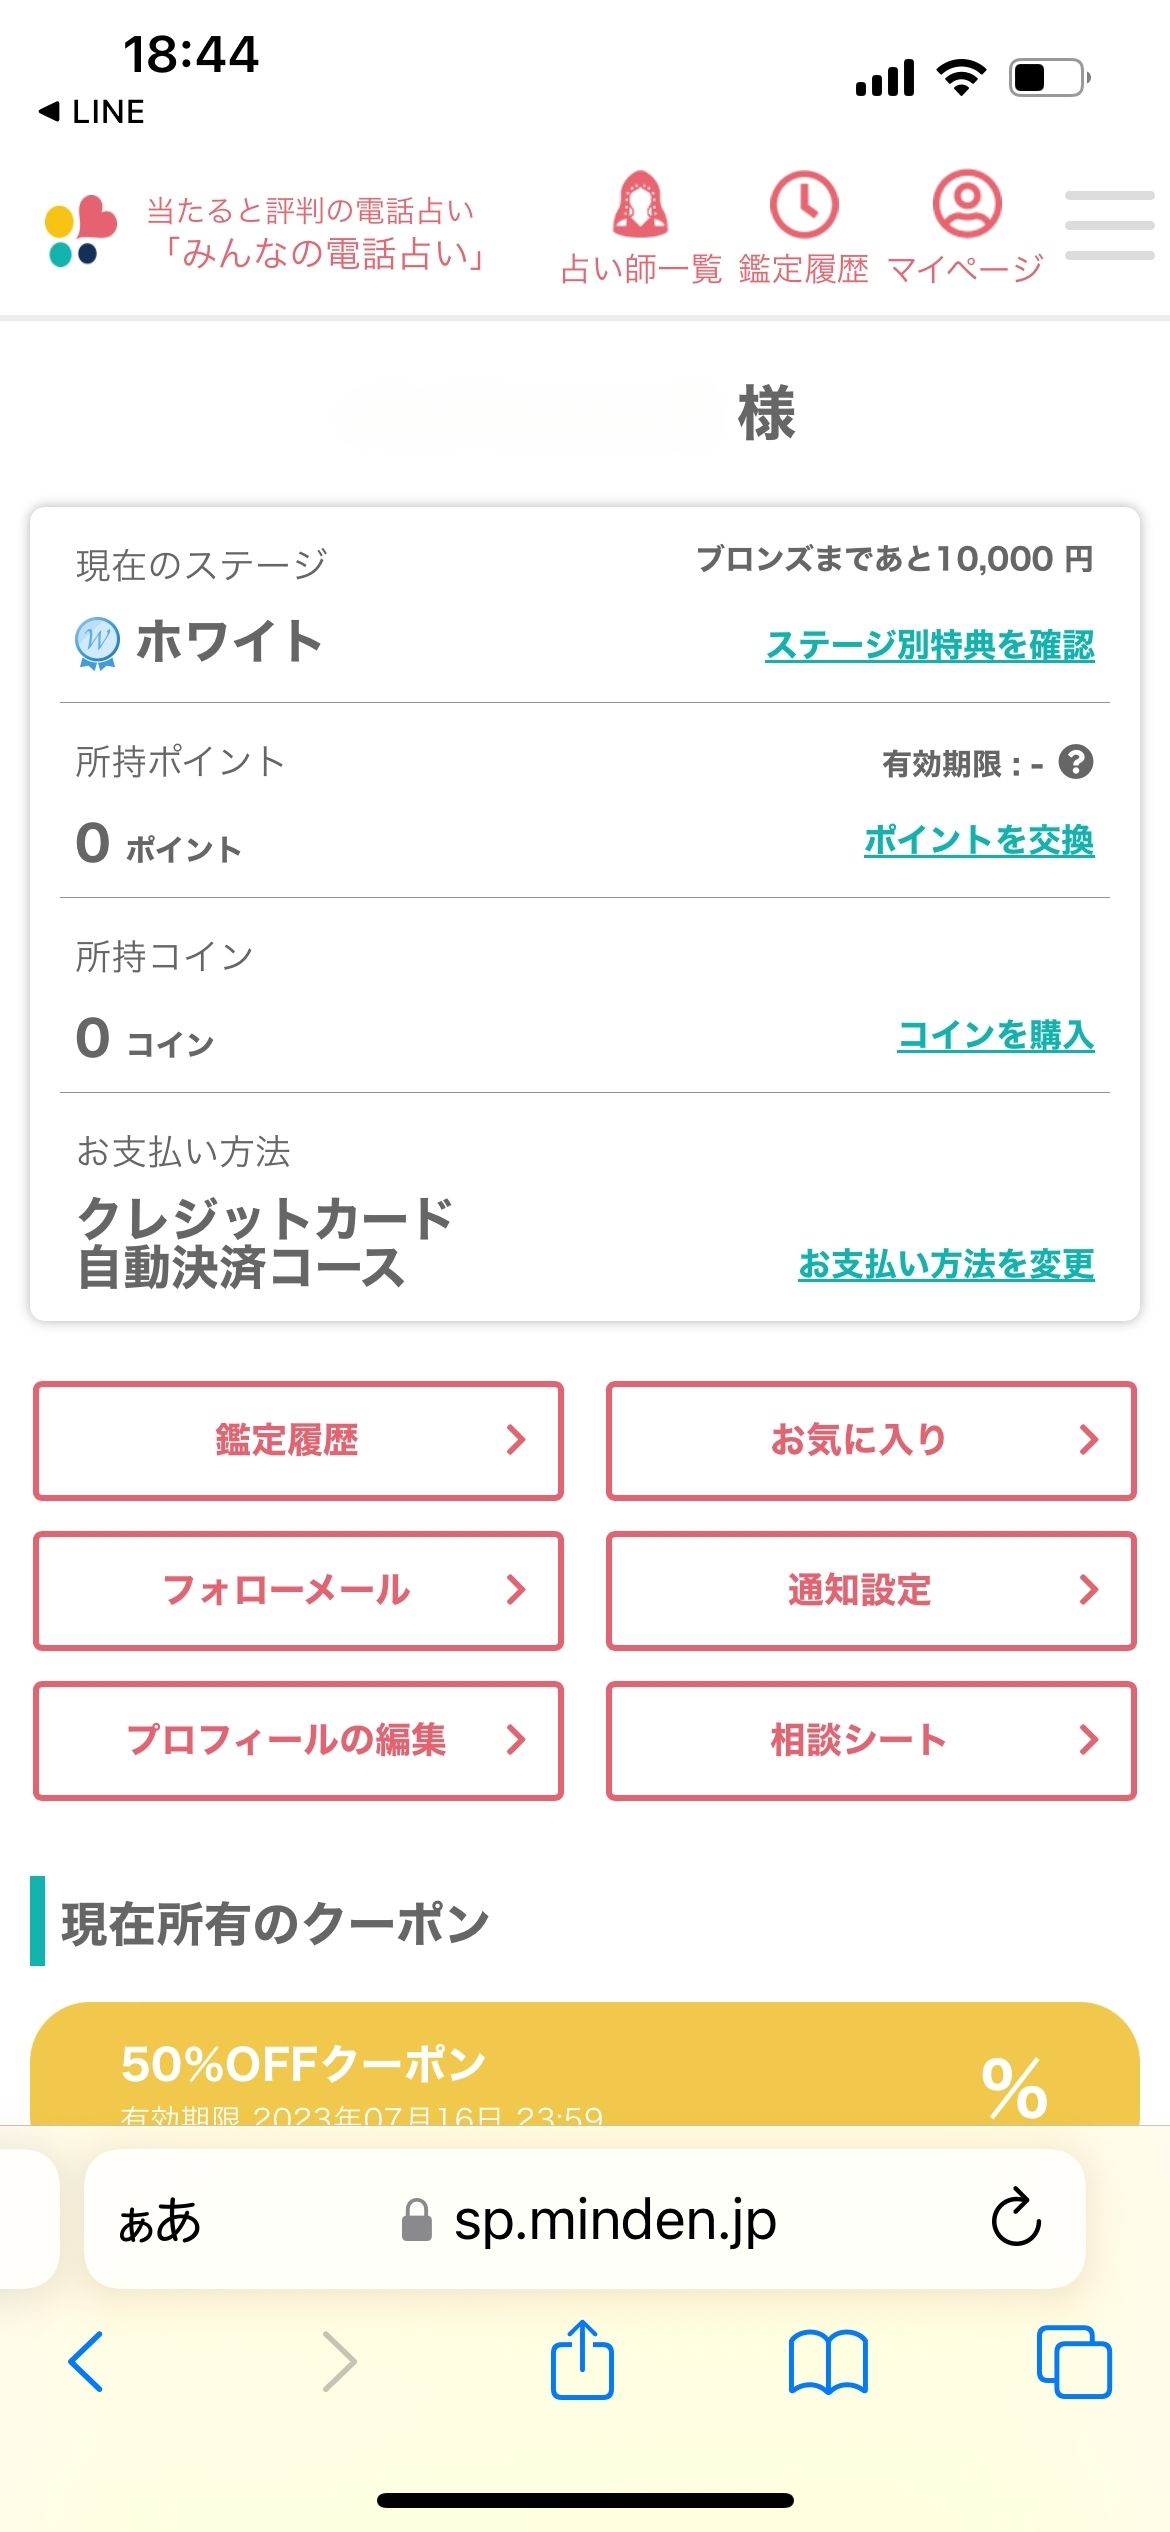
Task: Reload the page in the address bar
Action: (1016, 2218)
